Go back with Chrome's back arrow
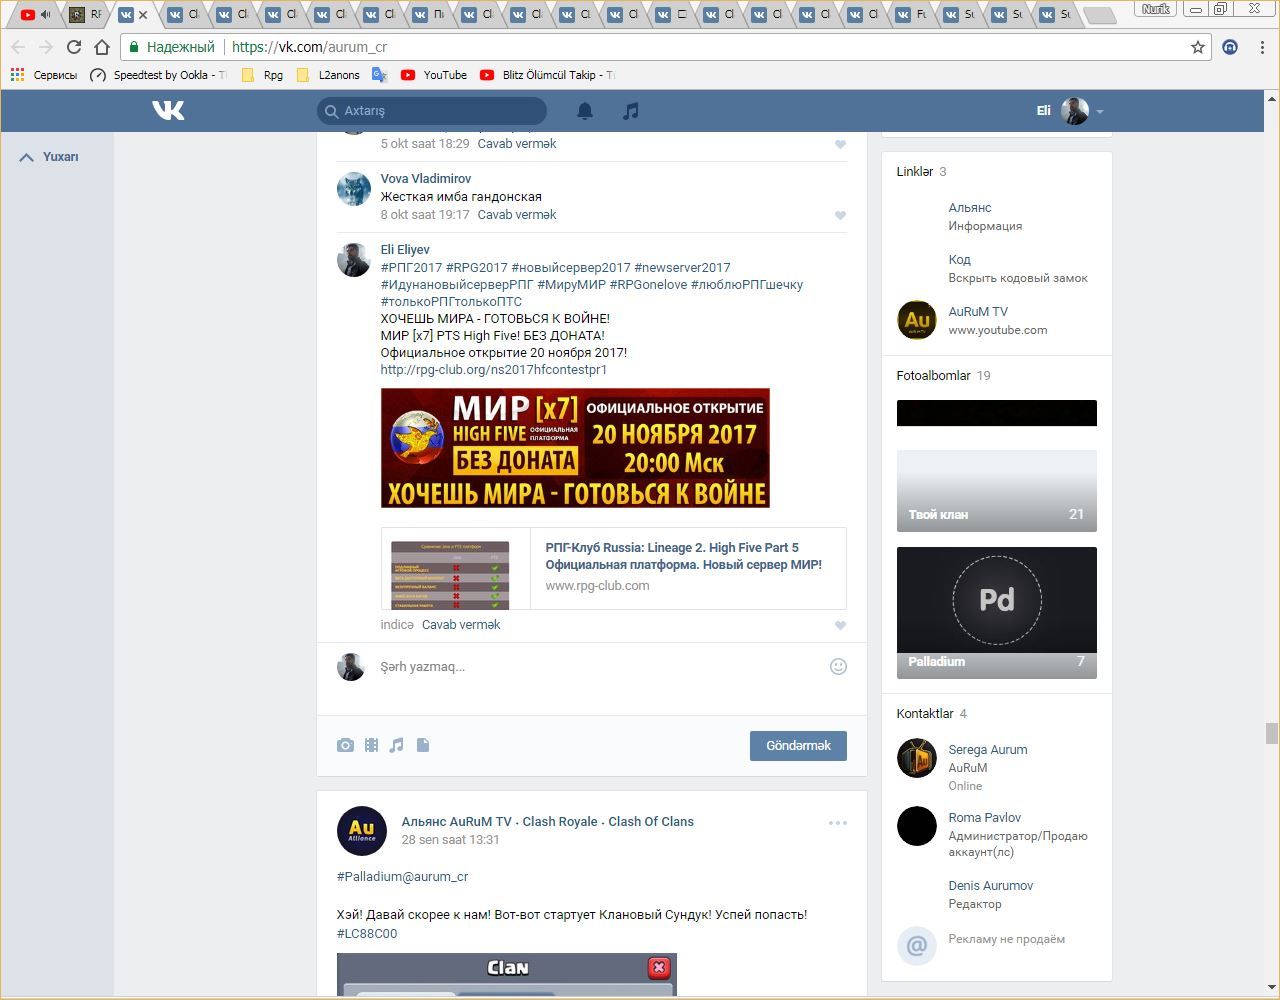 point(18,47)
